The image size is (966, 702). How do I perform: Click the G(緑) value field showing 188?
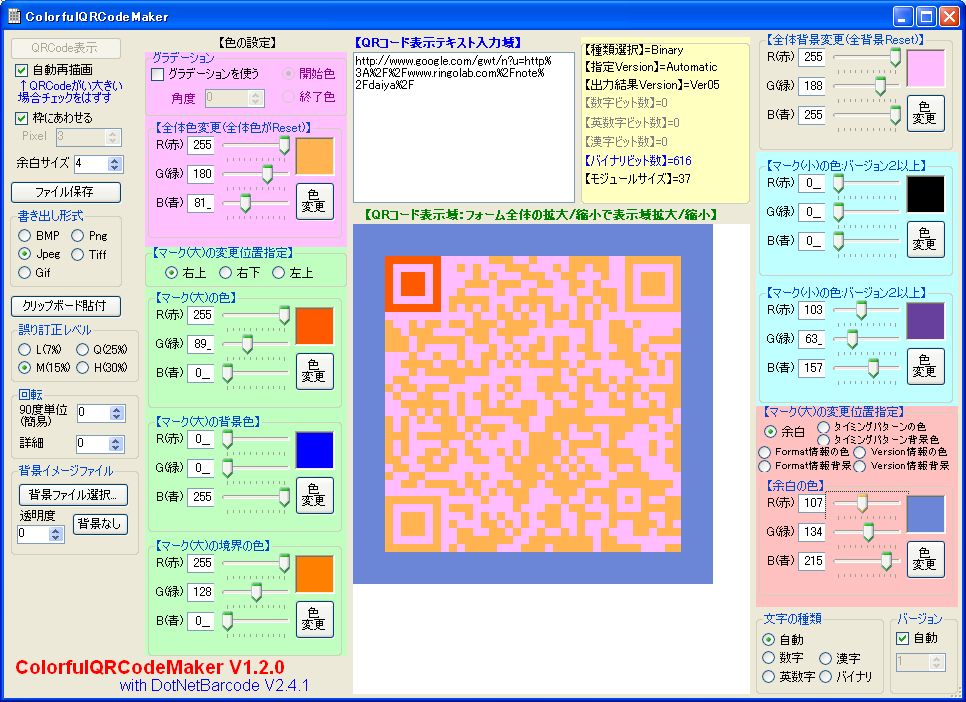click(813, 86)
